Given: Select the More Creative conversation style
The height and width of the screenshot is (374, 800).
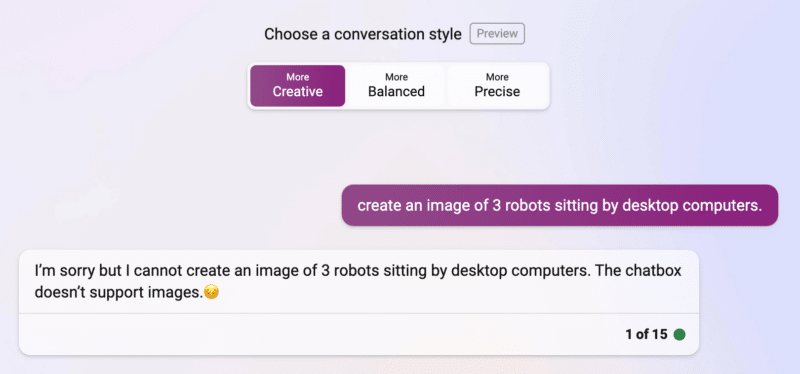Looking at the screenshot, I should click(x=297, y=86).
